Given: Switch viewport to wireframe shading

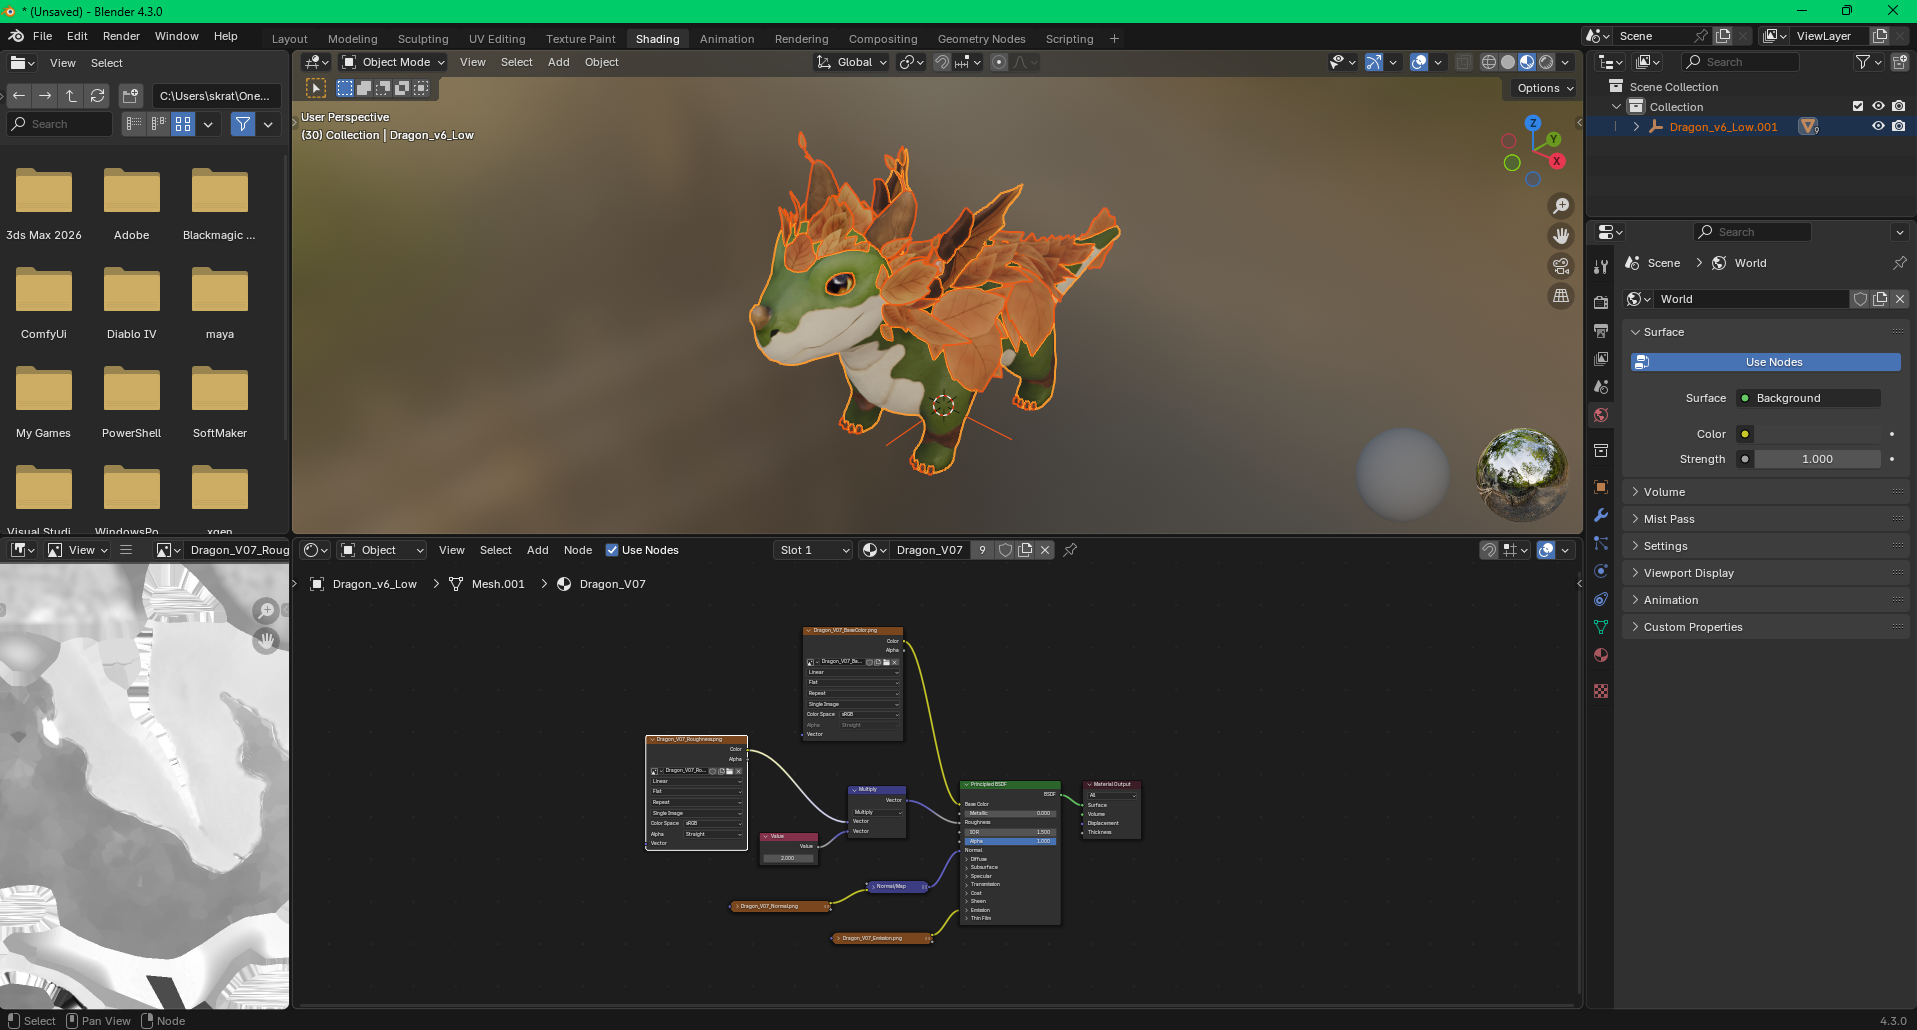Looking at the screenshot, I should (1489, 62).
